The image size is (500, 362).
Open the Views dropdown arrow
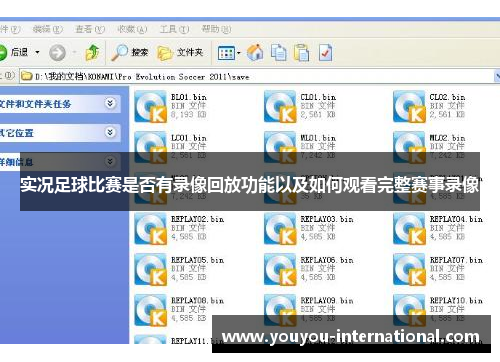[239, 53]
